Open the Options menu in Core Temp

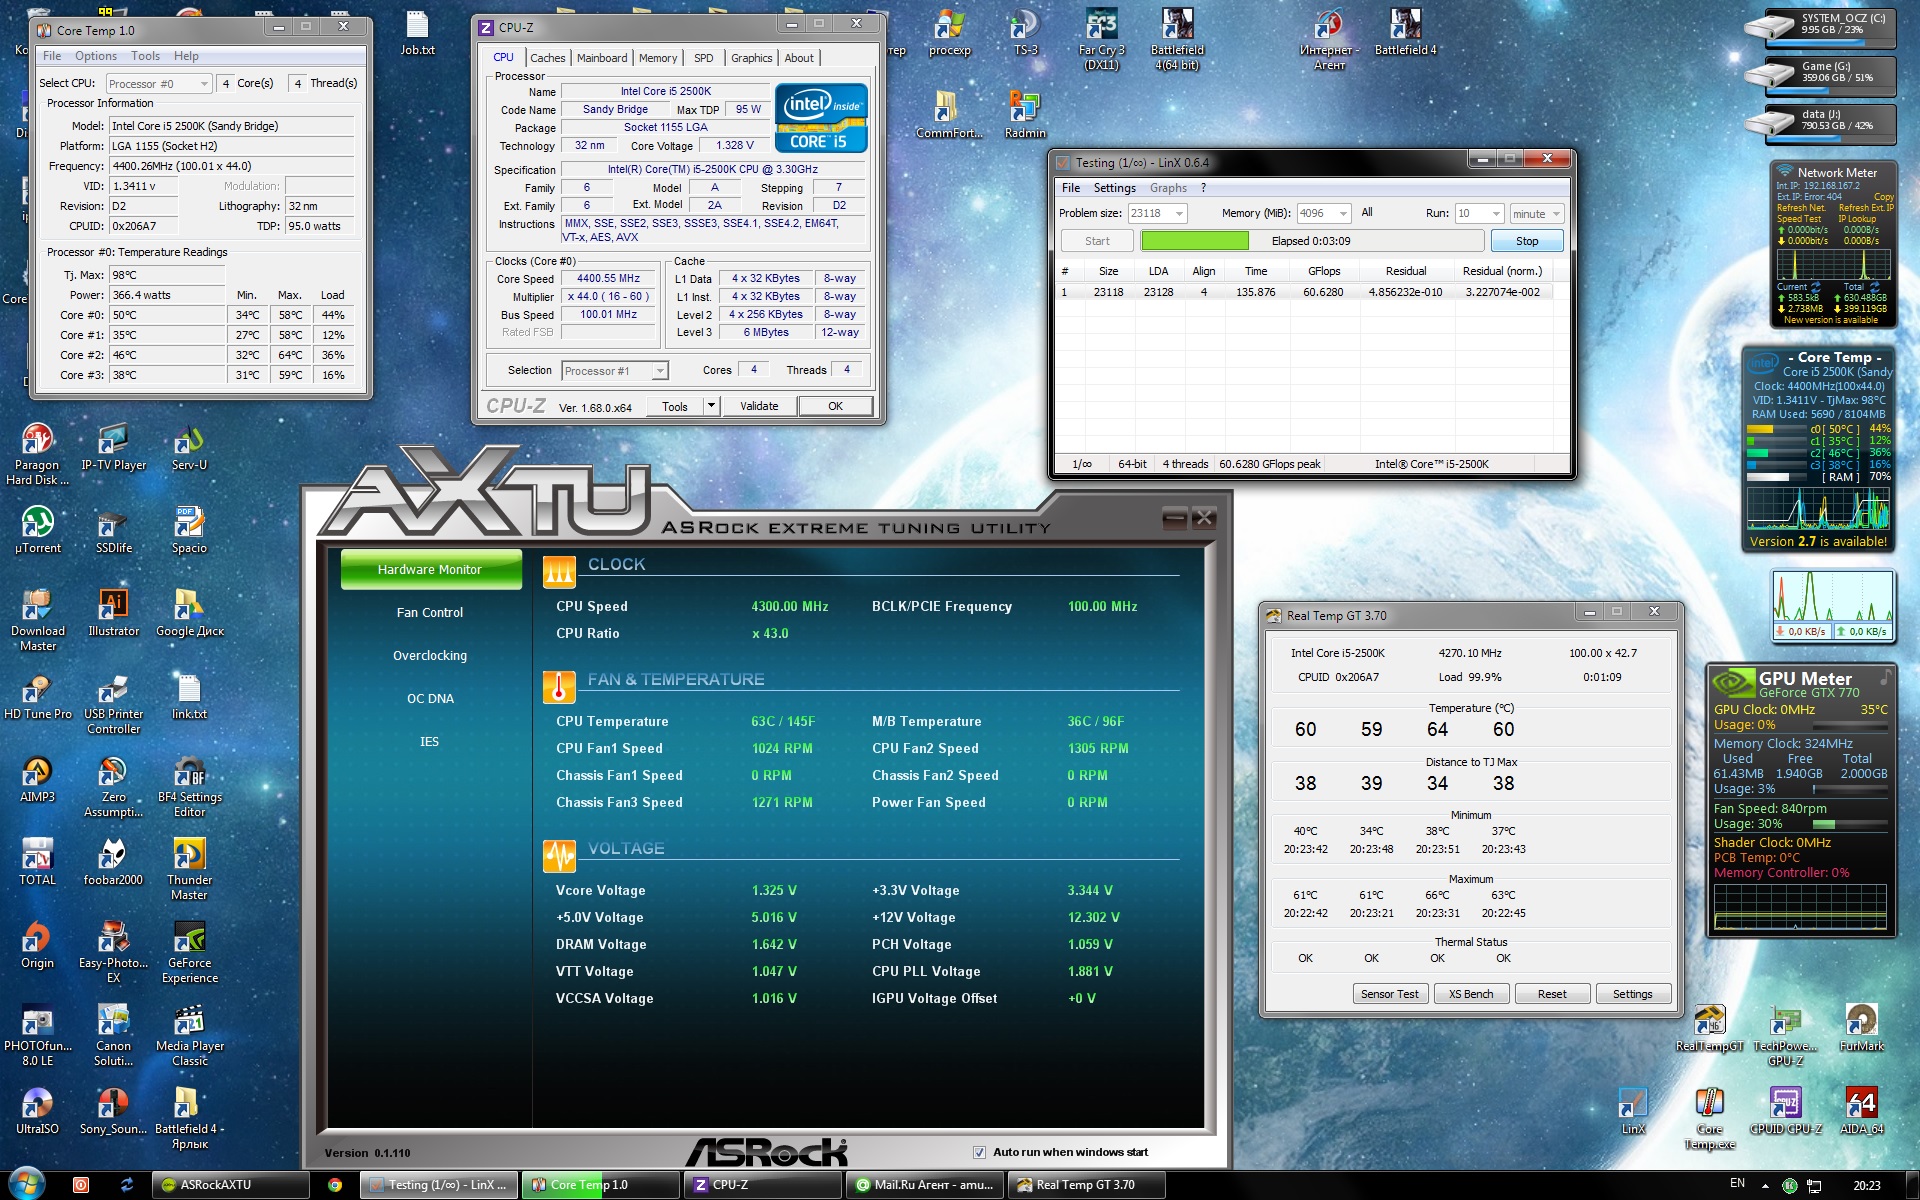pos(95,56)
